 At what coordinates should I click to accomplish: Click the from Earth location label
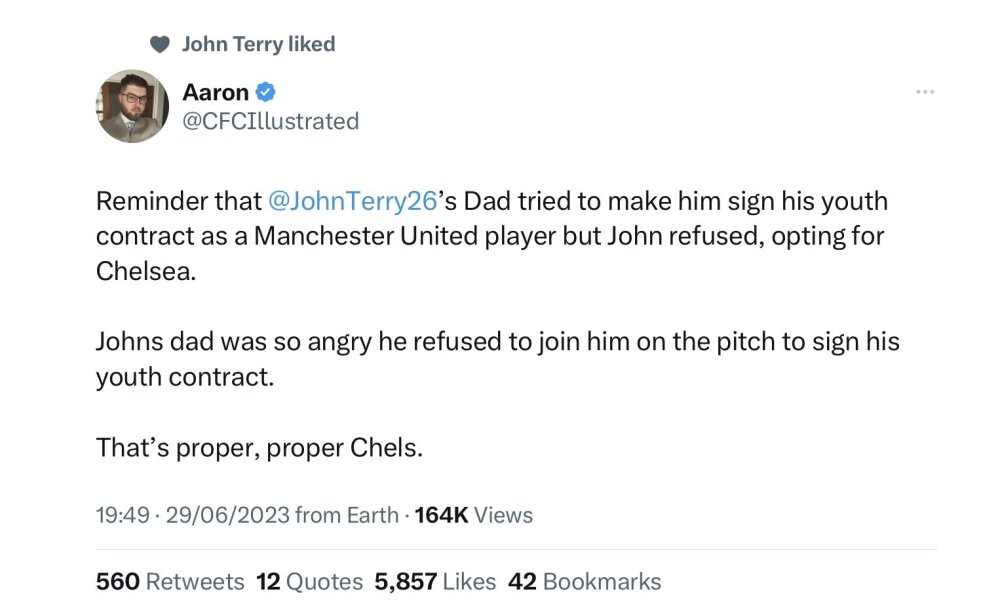[x=347, y=515]
